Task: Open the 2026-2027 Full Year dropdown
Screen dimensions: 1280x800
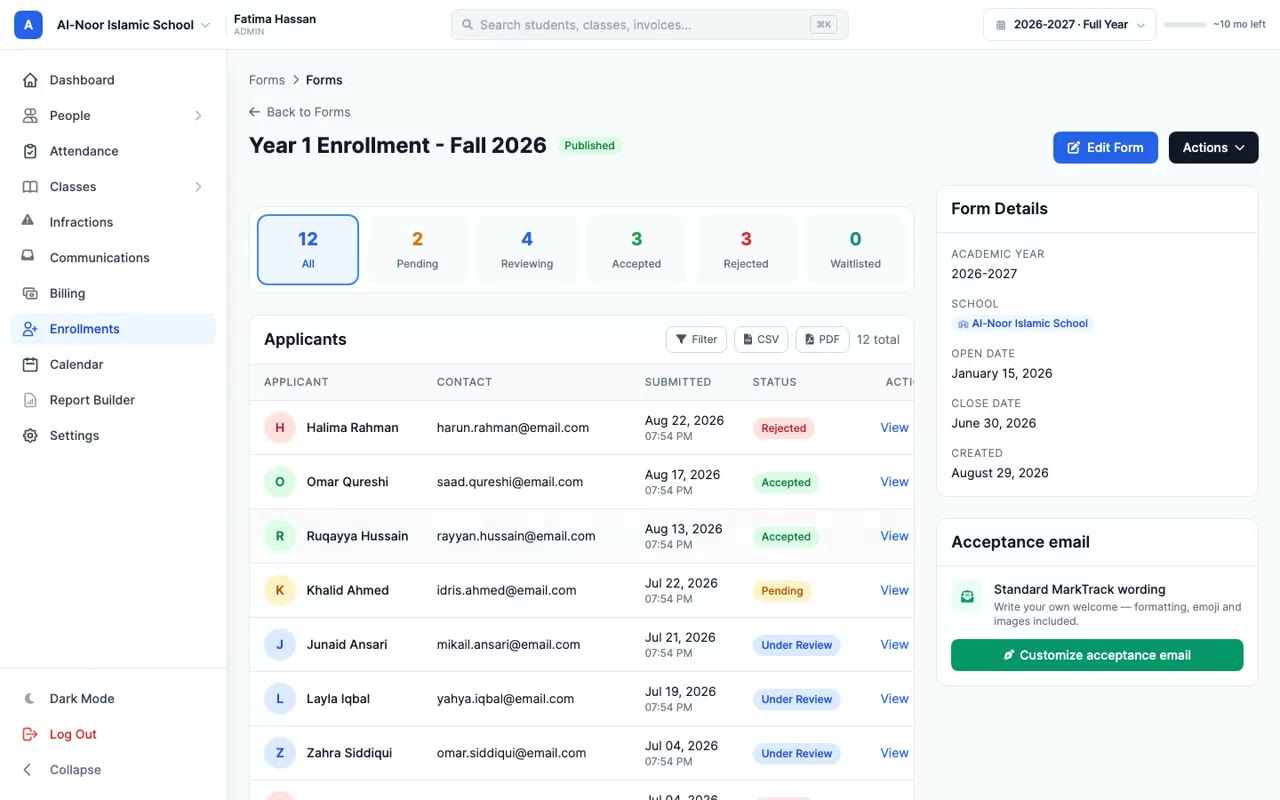Action: (x=1069, y=25)
